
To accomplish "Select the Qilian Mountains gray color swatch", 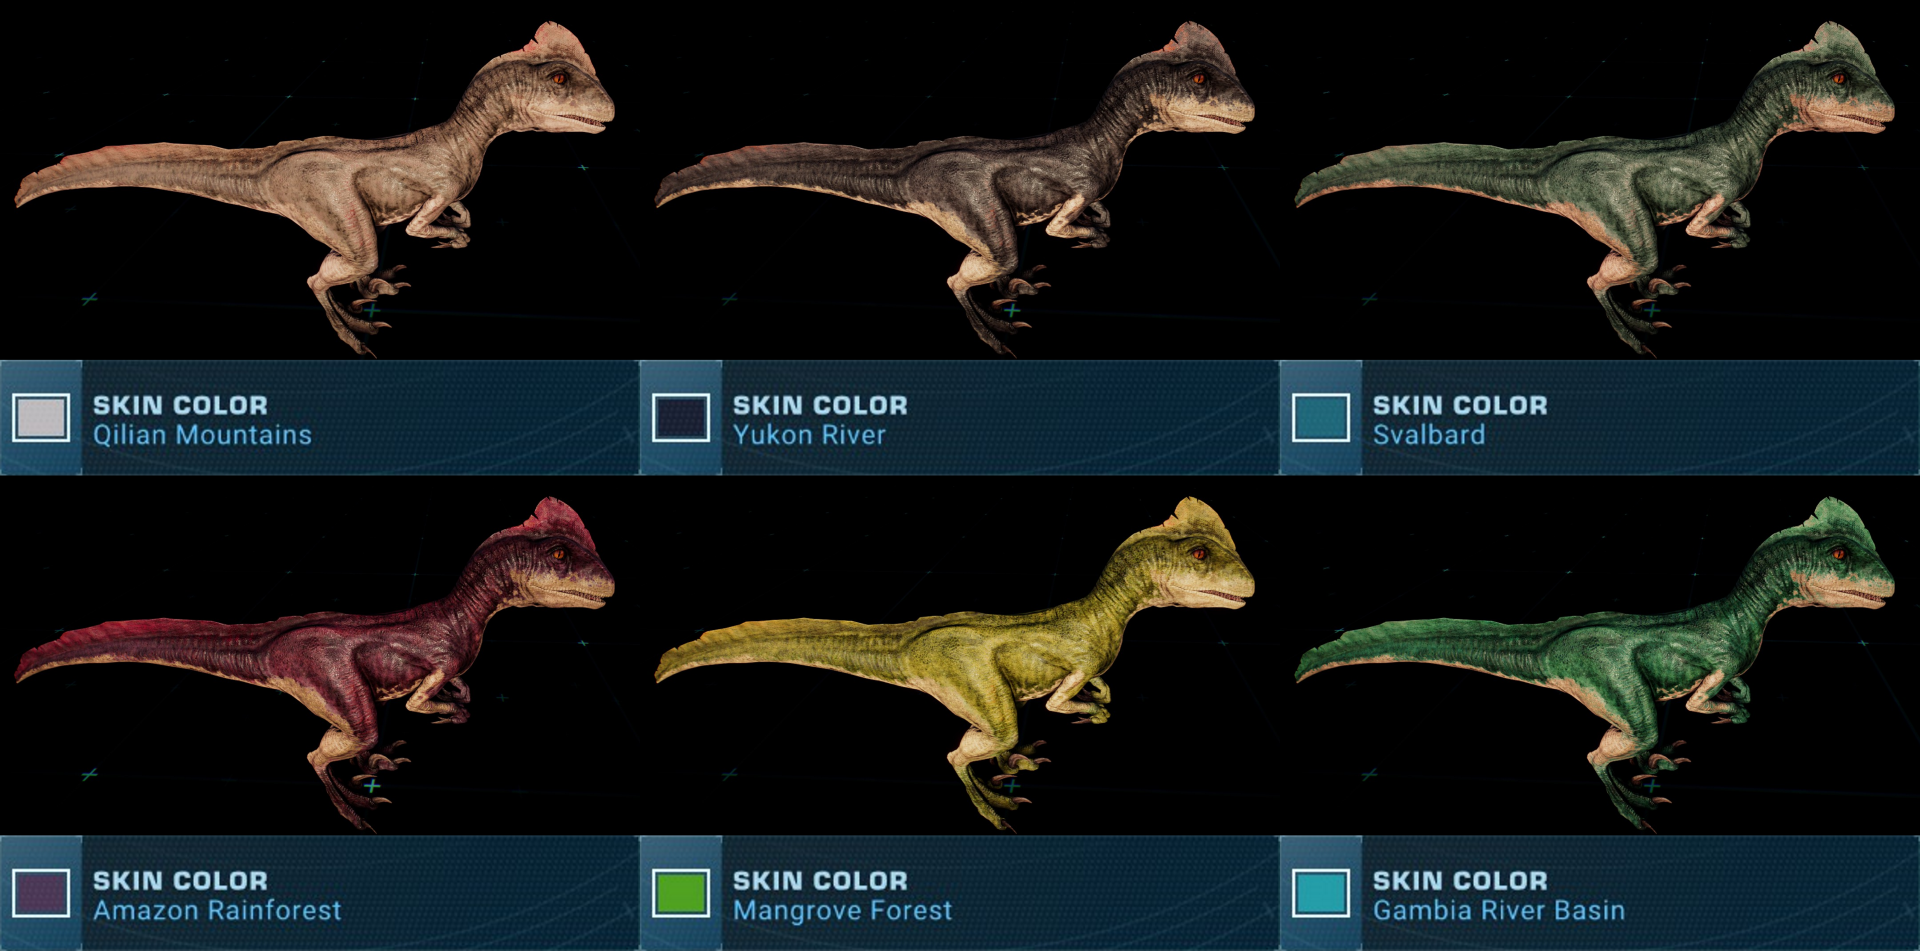I will point(41,418).
